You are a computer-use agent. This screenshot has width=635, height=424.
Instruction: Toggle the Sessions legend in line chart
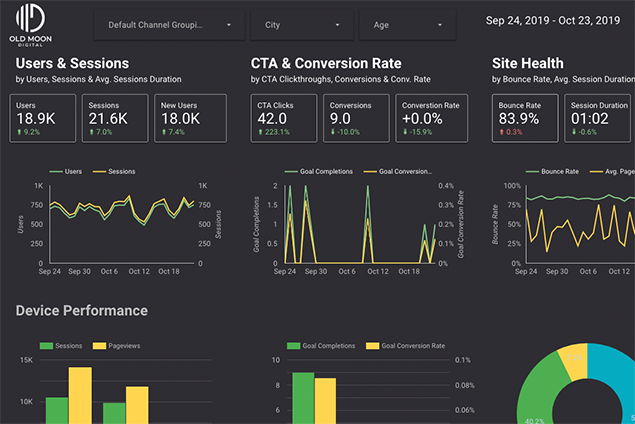tap(114, 172)
